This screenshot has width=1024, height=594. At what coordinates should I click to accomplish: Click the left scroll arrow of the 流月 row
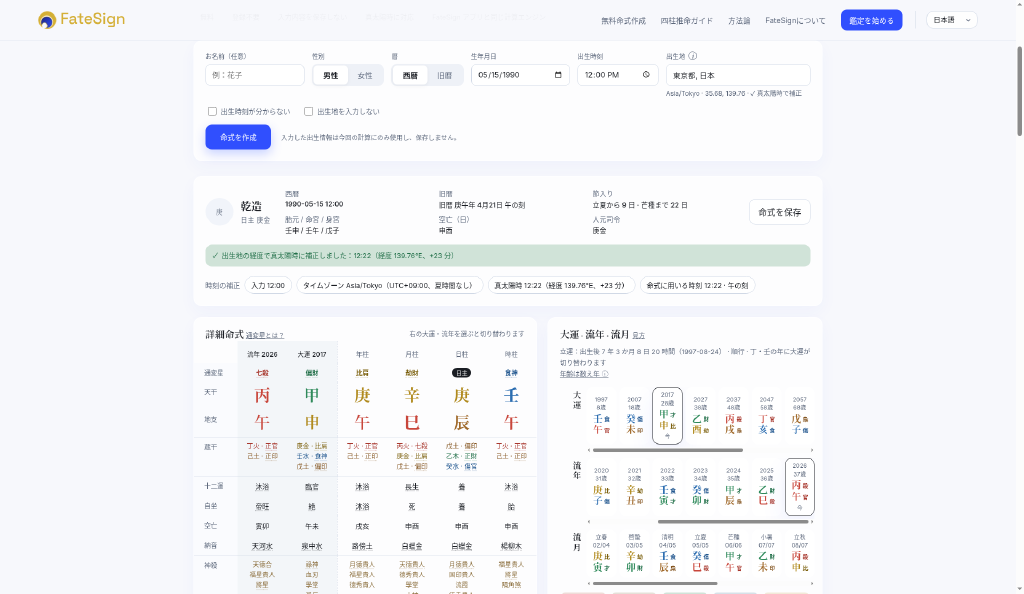pos(589,584)
